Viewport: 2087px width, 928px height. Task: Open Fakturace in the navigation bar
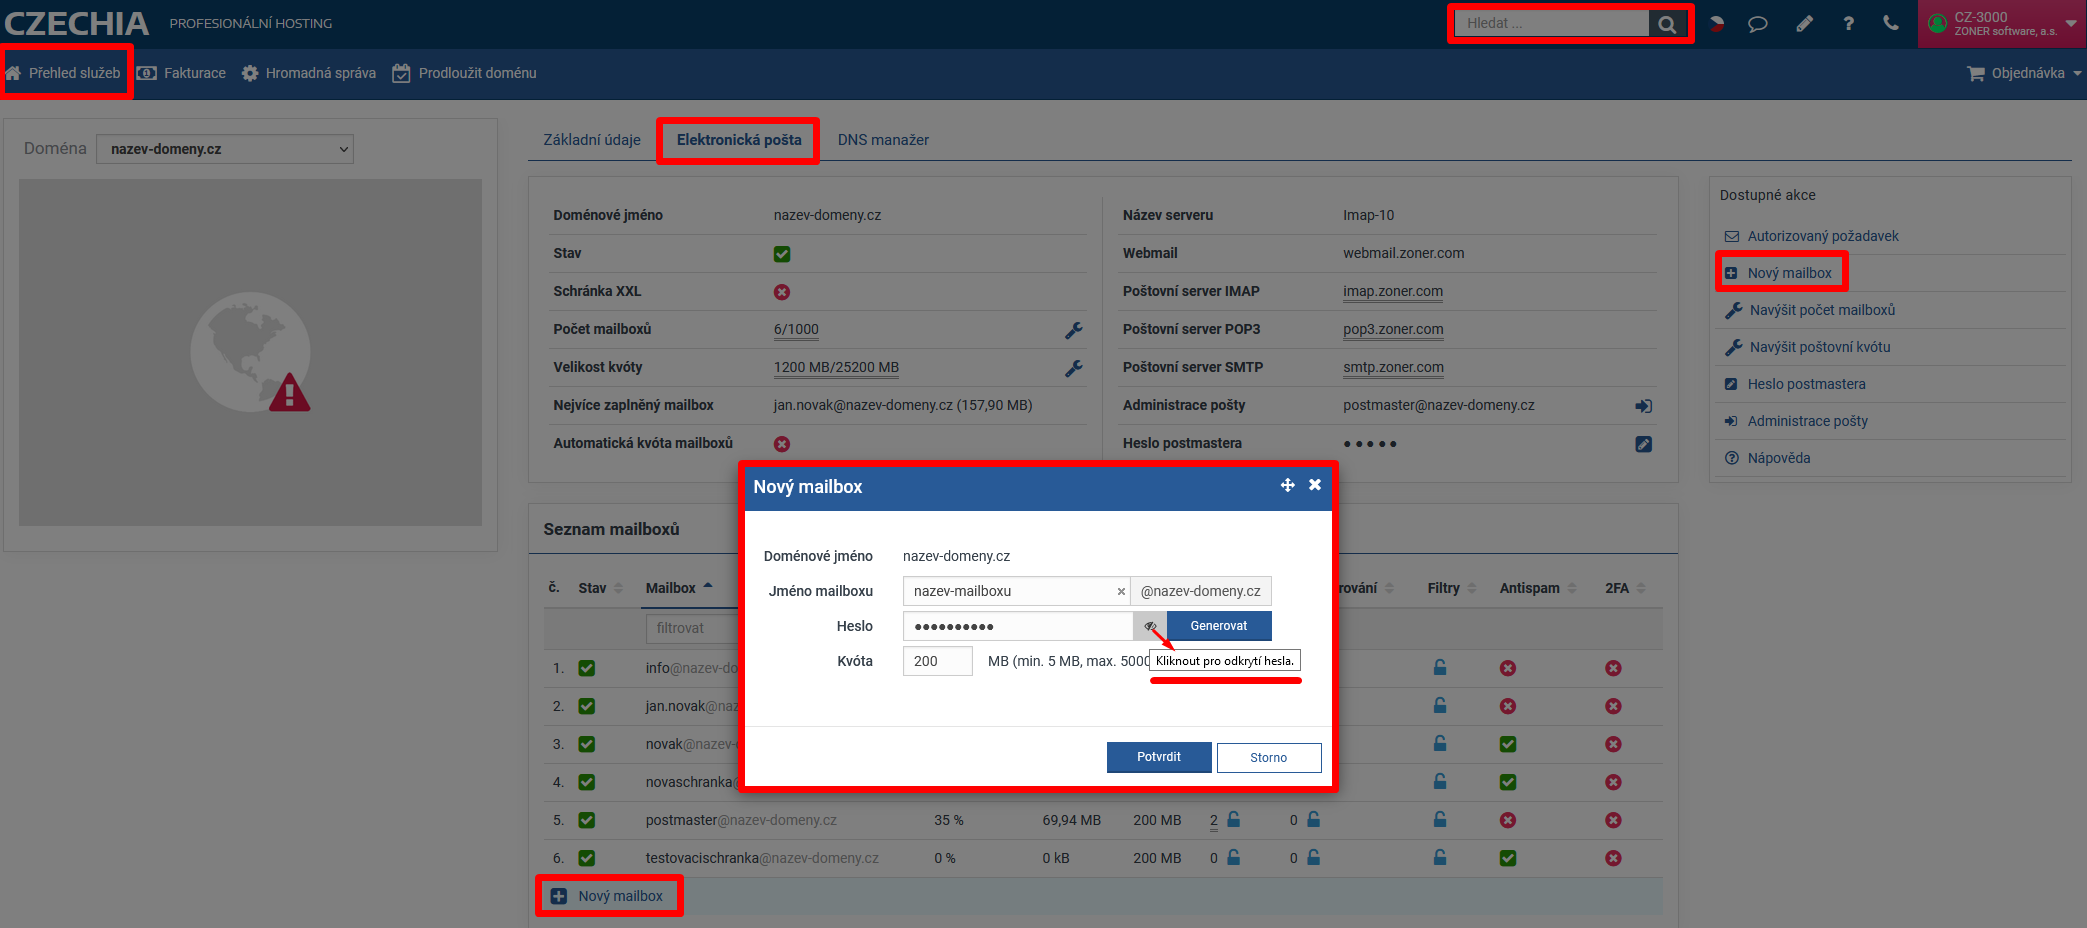click(182, 73)
